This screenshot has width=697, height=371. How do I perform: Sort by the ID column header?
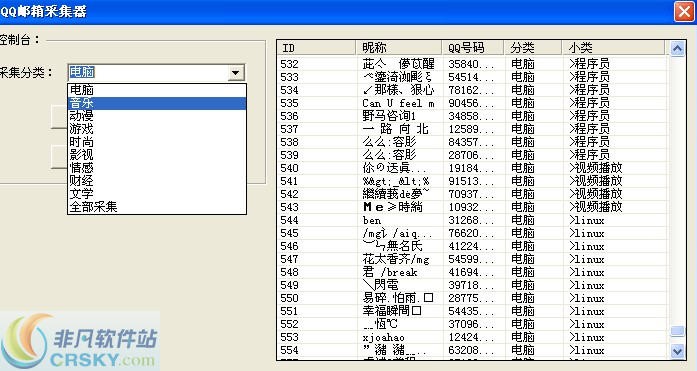click(x=316, y=48)
